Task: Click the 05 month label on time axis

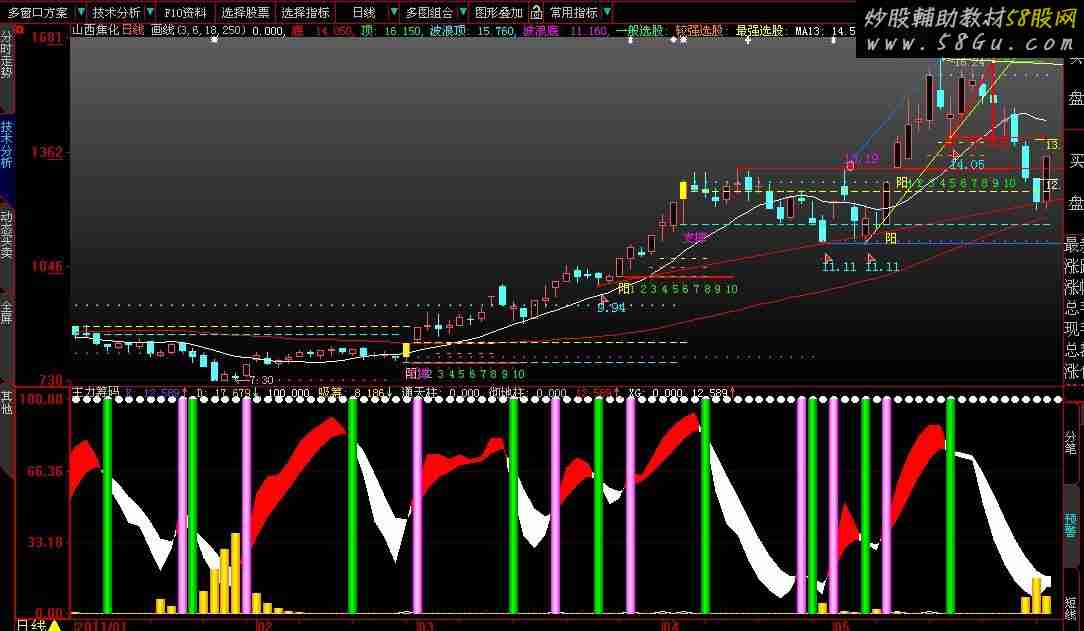Action: coord(840,626)
